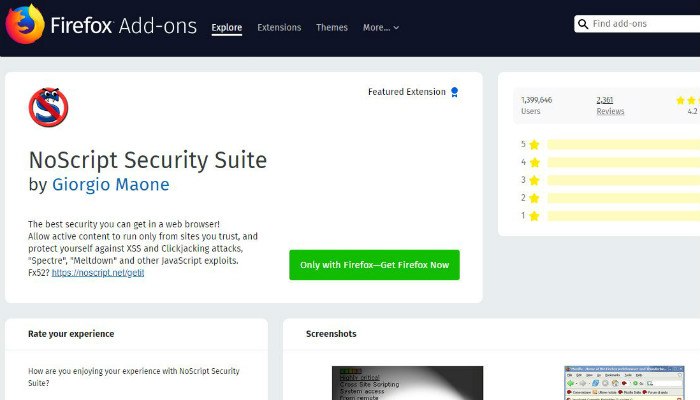Click the search magnifier icon
700x400 pixels.
[583, 24]
